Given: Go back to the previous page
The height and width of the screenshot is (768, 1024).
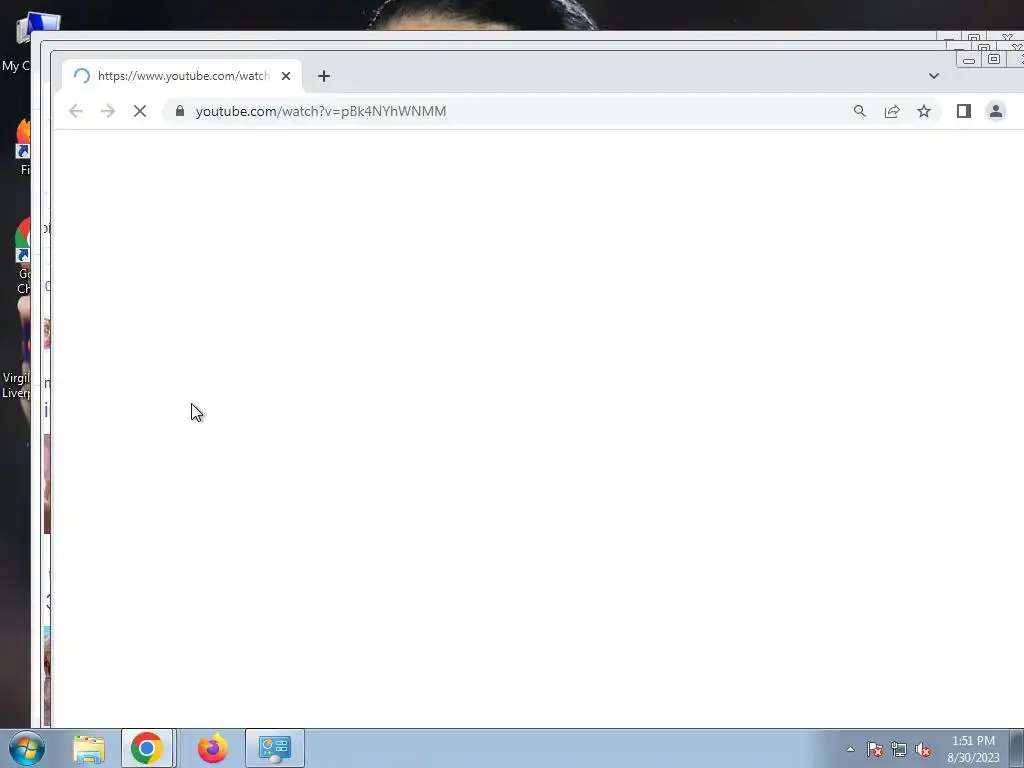Looking at the screenshot, I should [76, 111].
